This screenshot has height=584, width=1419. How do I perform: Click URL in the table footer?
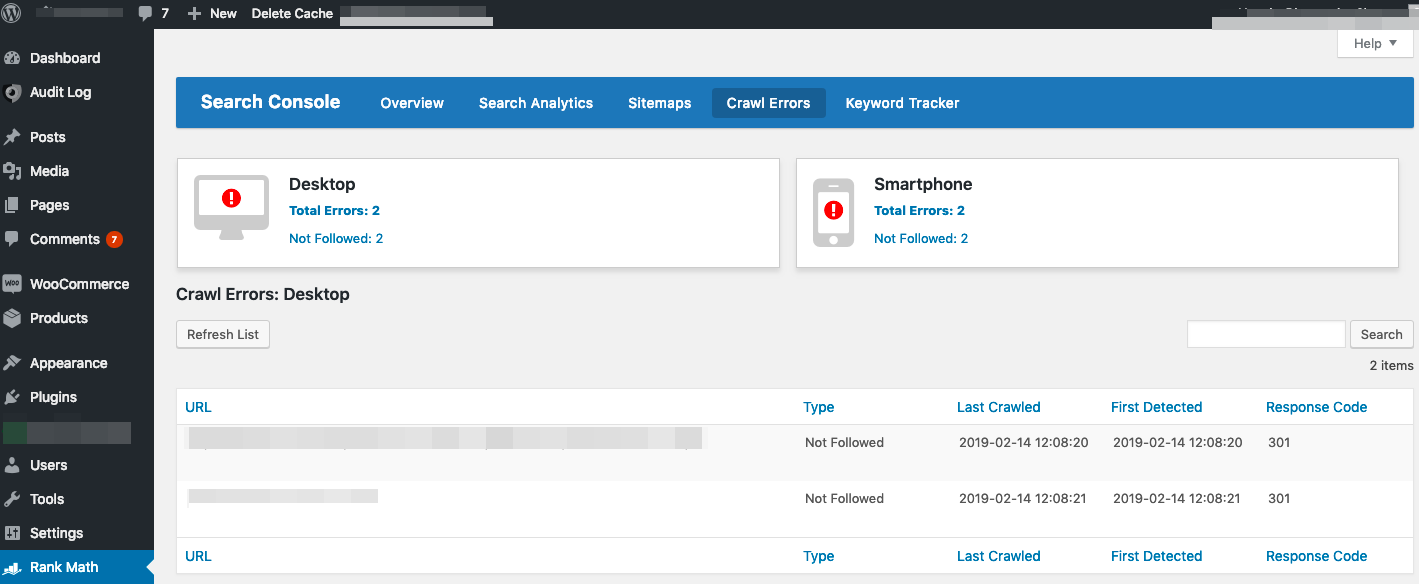pyautogui.click(x=198, y=556)
